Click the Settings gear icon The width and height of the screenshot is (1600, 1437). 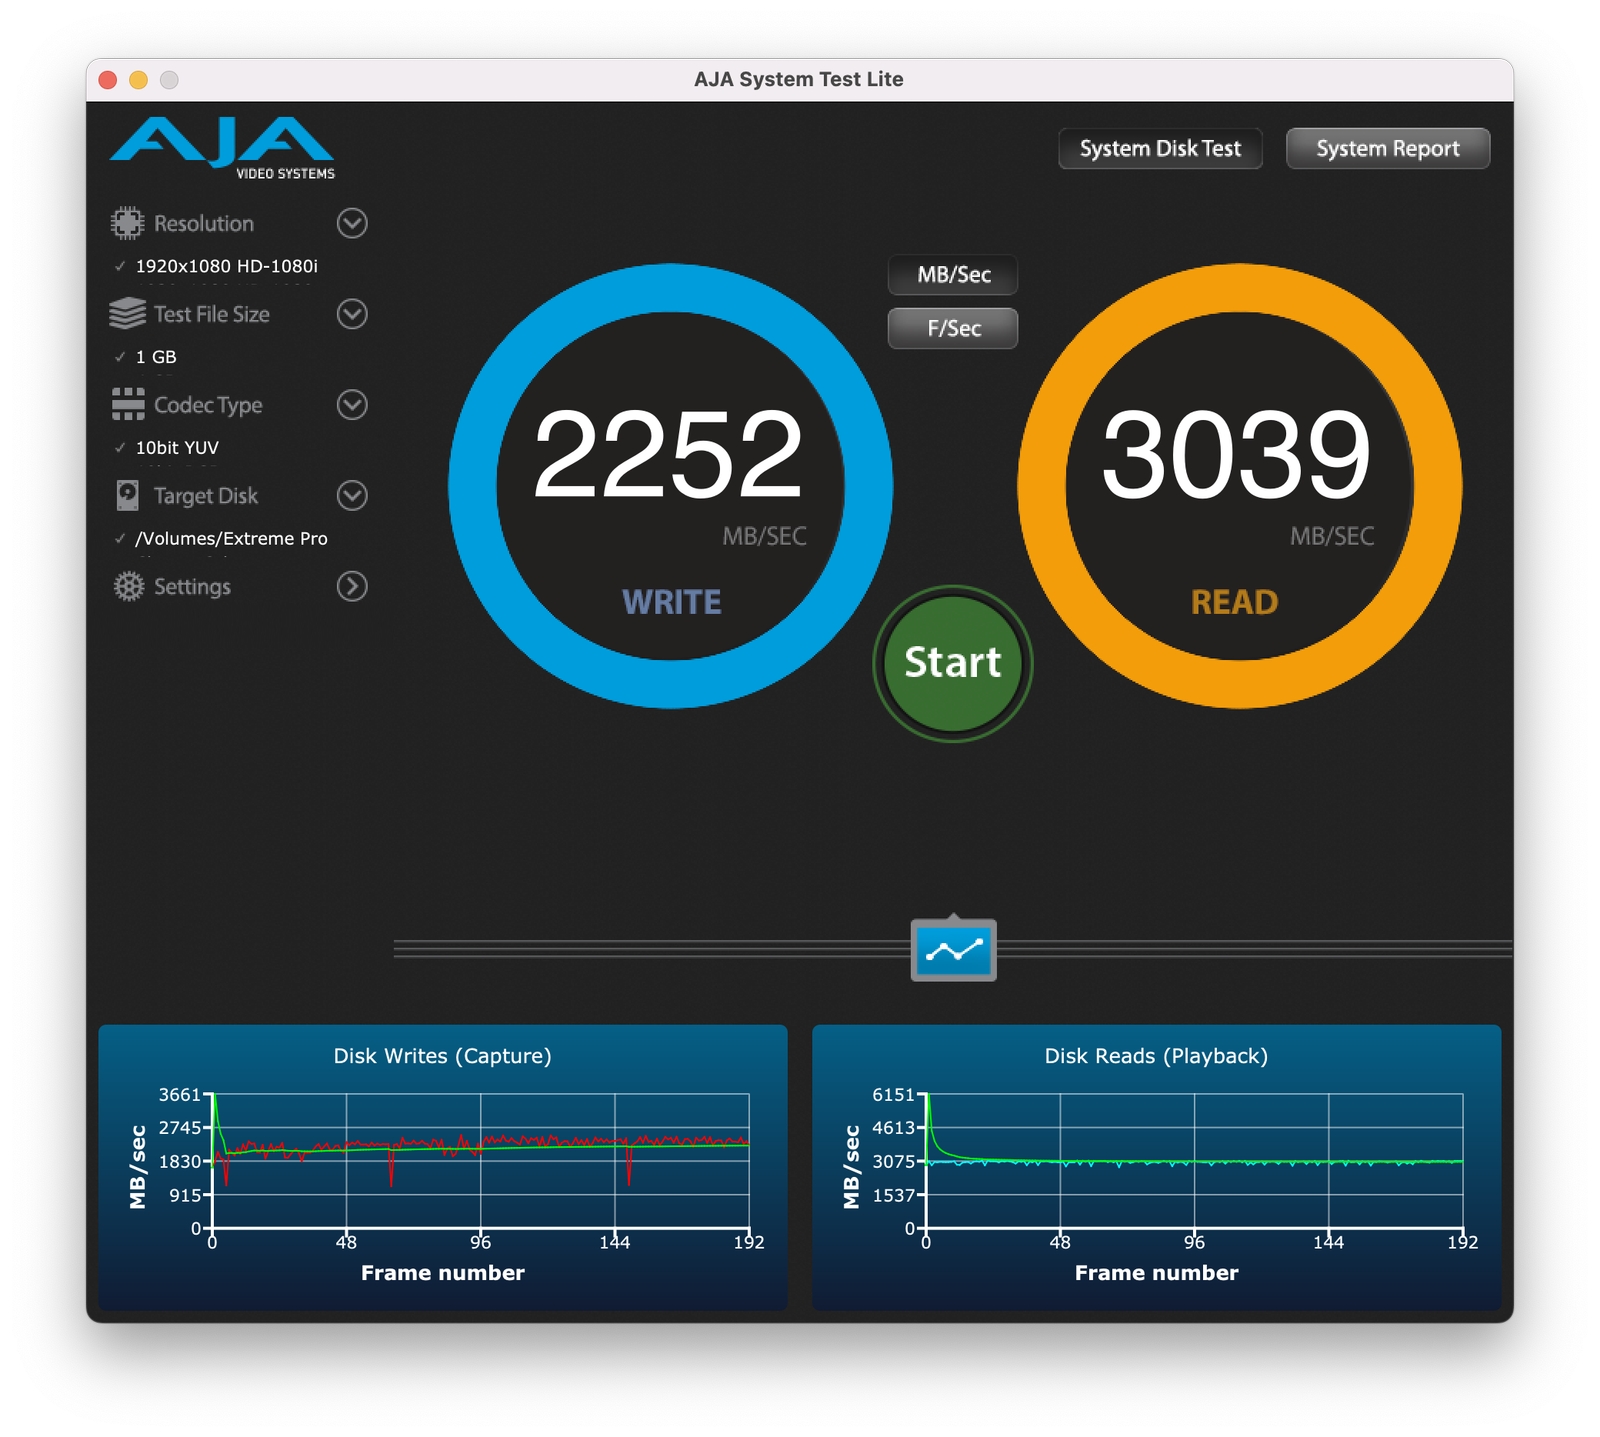coord(128,586)
